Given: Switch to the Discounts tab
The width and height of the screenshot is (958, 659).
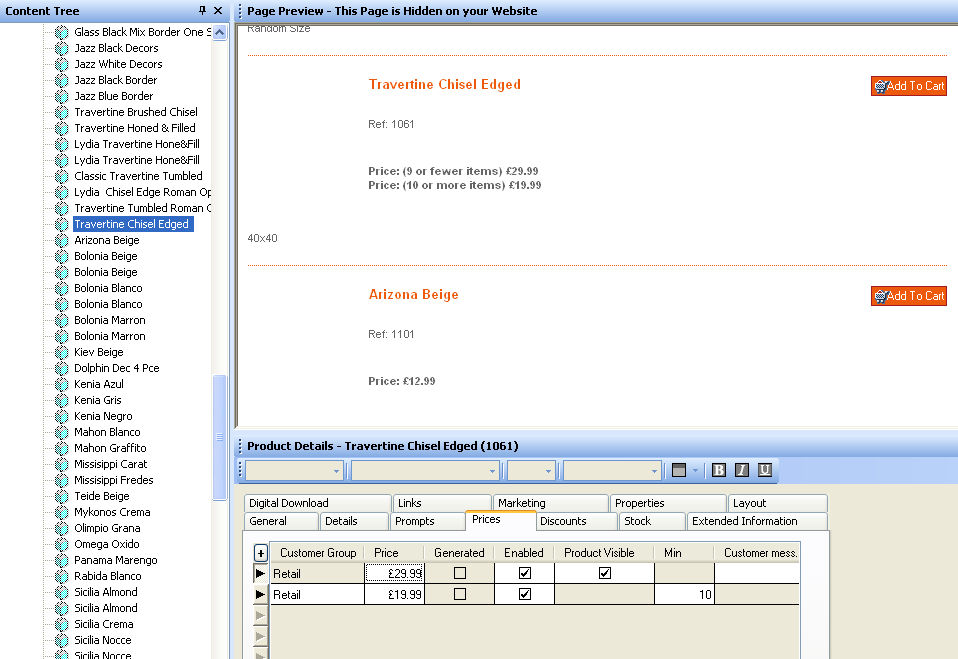Looking at the screenshot, I should click(563, 521).
